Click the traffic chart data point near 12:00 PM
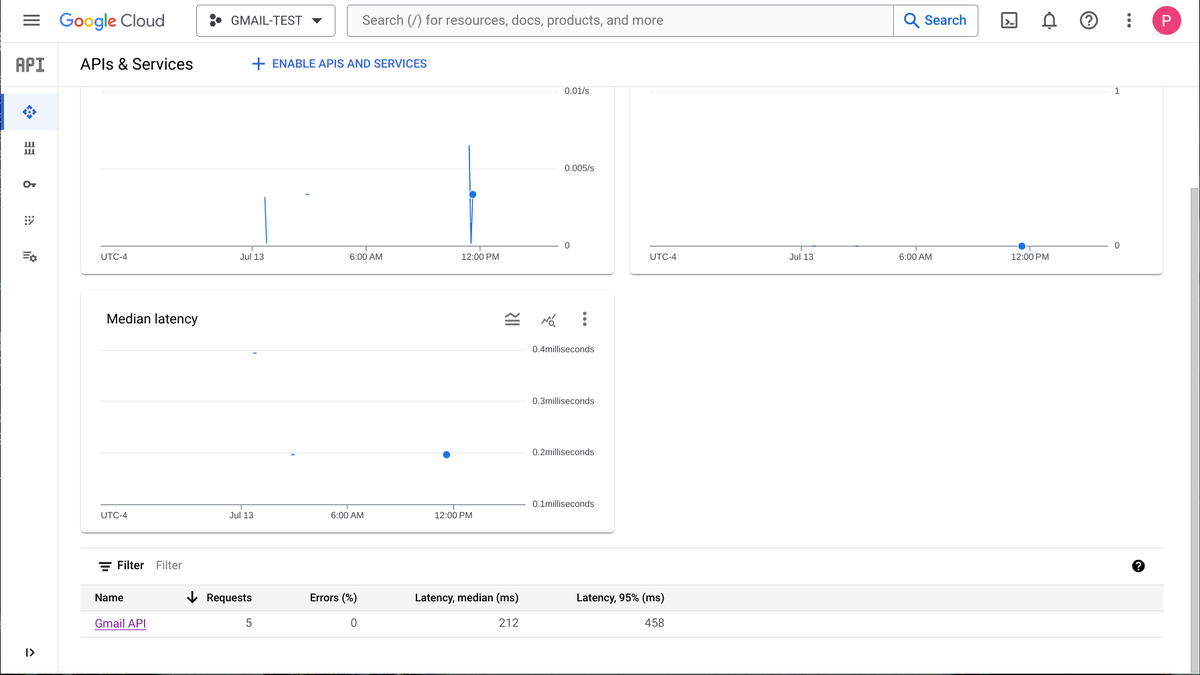The image size is (1200, 675). coord(472,194)
